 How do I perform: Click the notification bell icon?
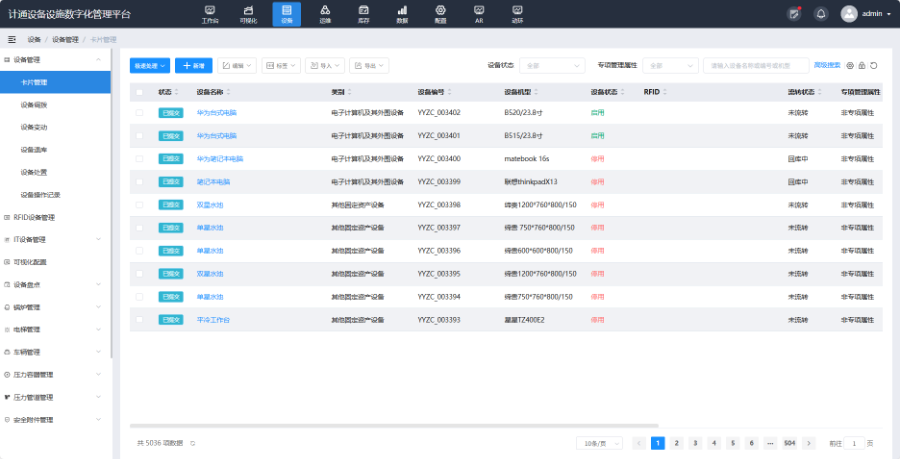point(821,14)
